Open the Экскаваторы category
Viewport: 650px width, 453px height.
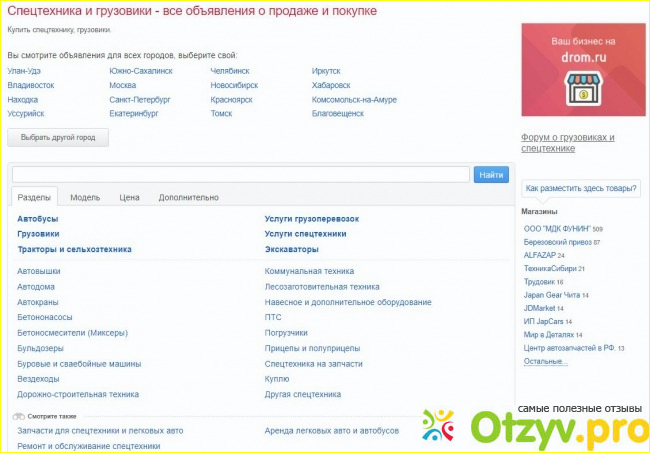click(x=292, y=249)
